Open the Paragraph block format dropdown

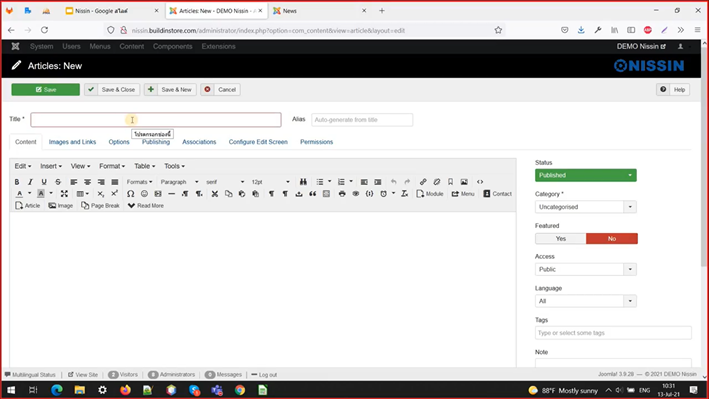click(x=179, y=182)
